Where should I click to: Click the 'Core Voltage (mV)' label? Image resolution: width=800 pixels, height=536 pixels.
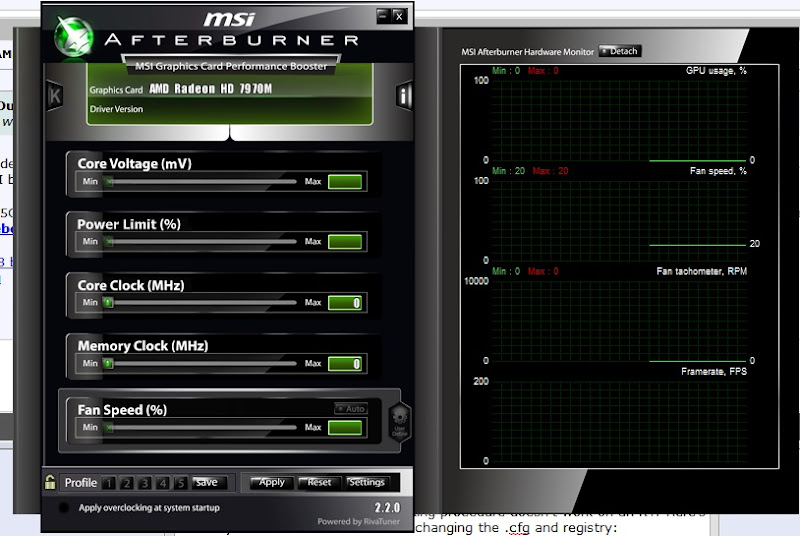click(x=135, y=163)
